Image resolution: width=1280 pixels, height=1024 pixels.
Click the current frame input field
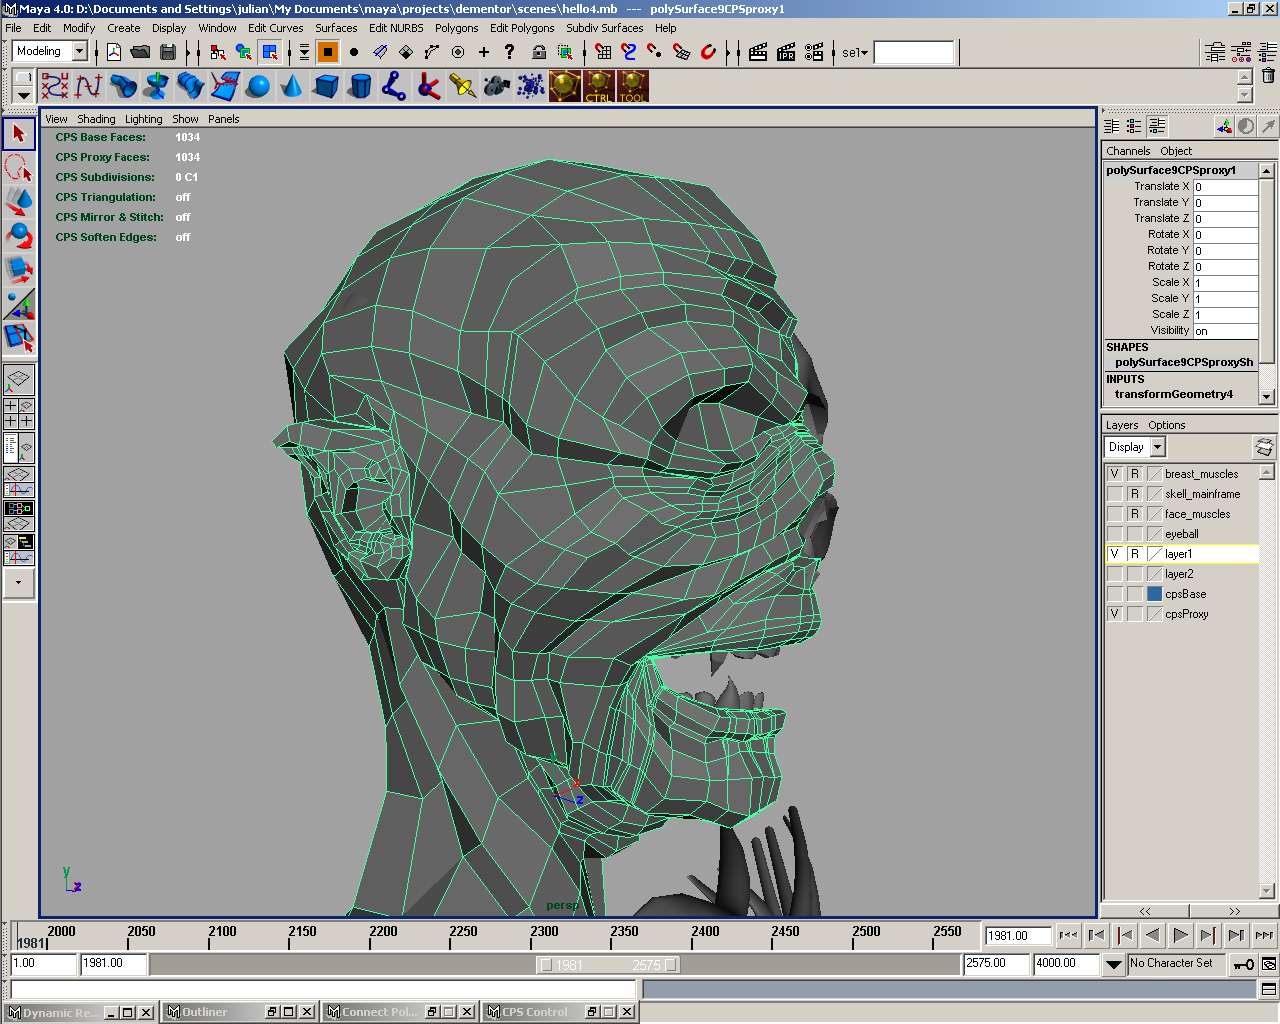coord(1017,936)
